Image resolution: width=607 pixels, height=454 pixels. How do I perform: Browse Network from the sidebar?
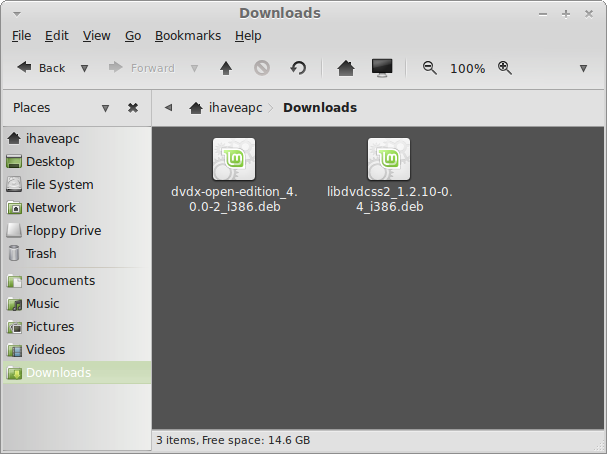[77, 207]
